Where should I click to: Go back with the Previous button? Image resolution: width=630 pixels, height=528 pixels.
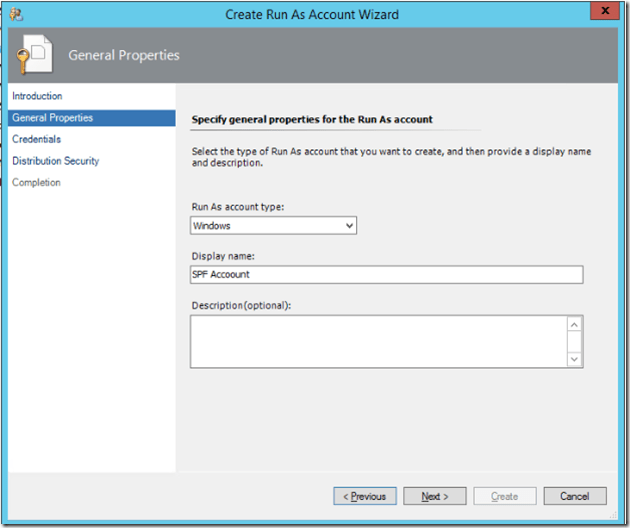coord(365,496)
